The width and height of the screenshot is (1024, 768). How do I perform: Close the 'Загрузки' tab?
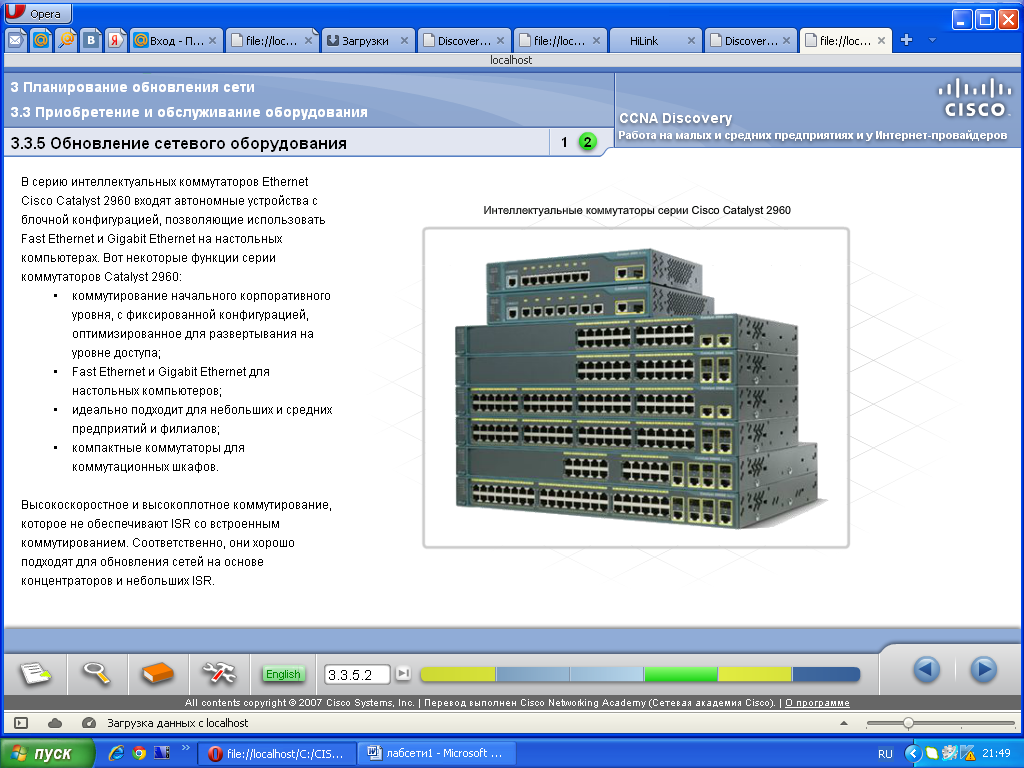[404, 40]
